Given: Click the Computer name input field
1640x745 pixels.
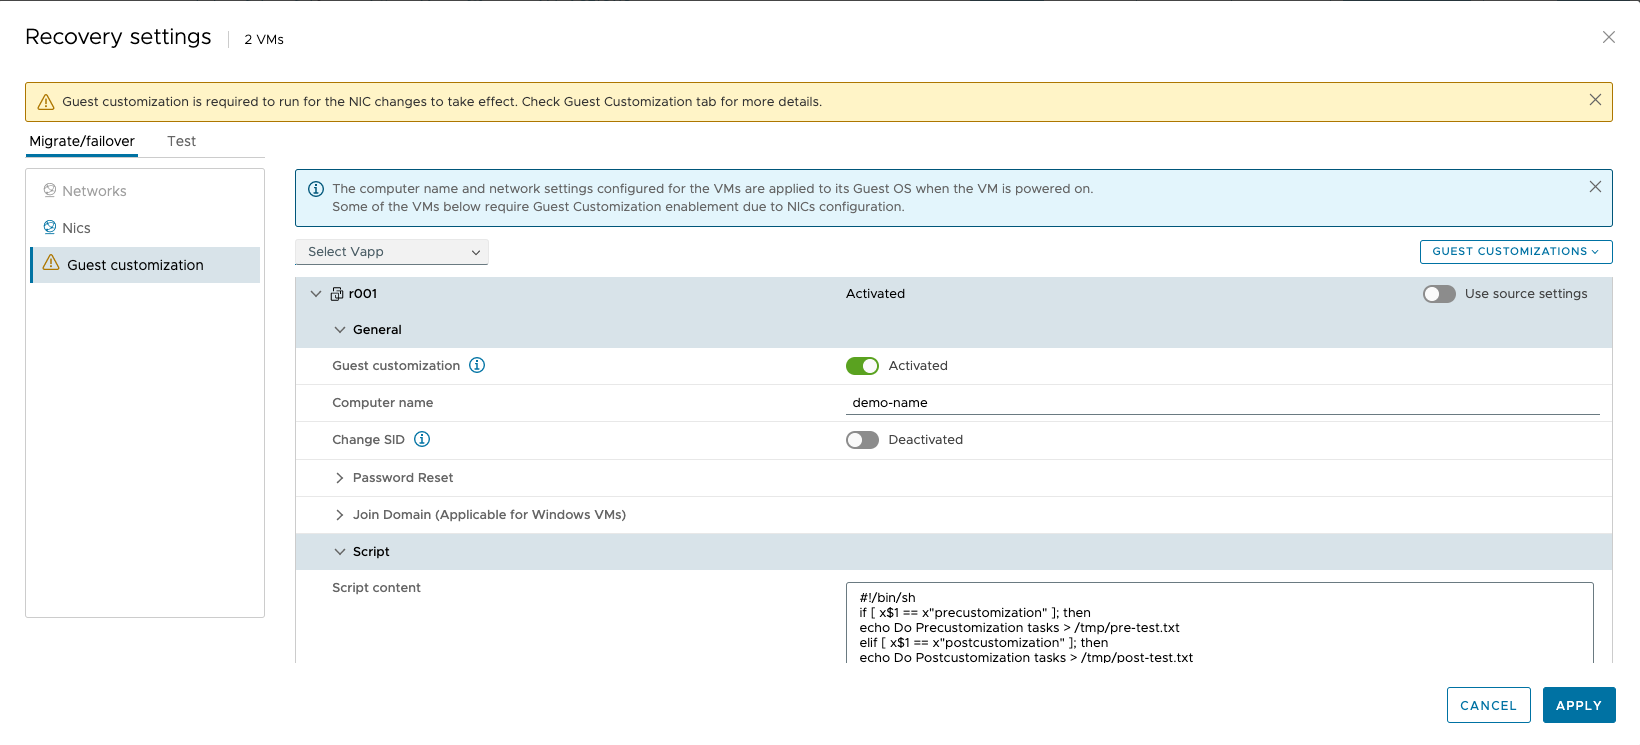Looking at the screenshot, I should click(x=1222, y=403).
